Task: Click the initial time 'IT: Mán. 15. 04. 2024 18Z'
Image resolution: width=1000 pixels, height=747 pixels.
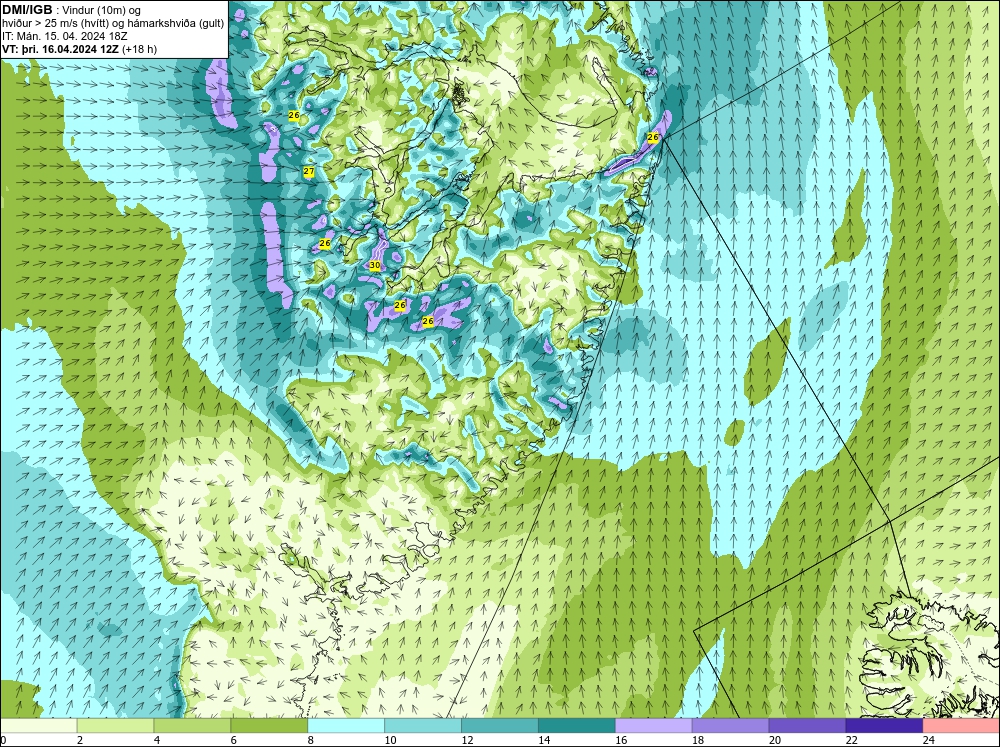Action: tap(64, 36)
